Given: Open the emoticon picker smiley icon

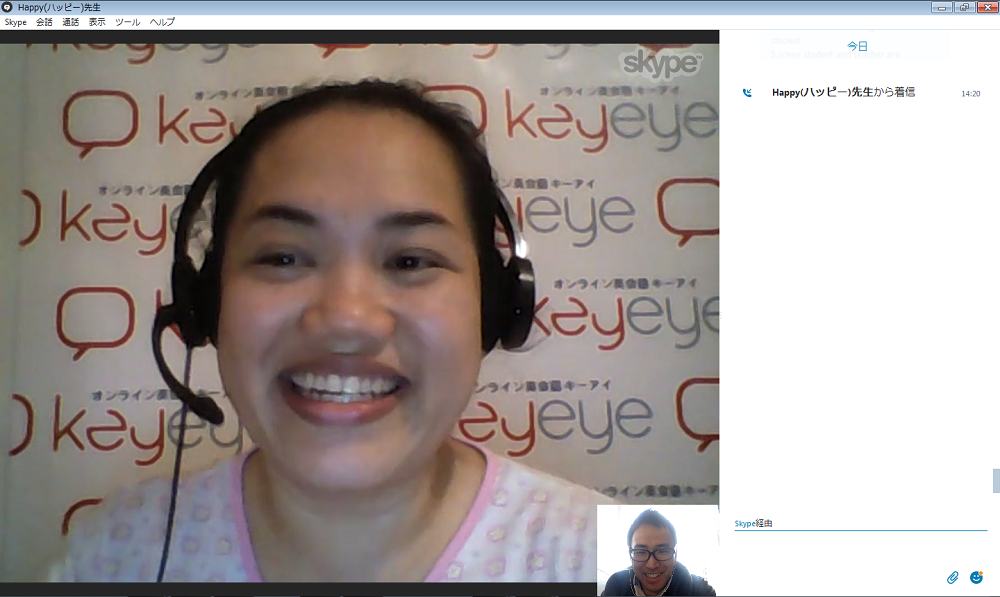Looking at the screenshot, I should pos(976,577).
